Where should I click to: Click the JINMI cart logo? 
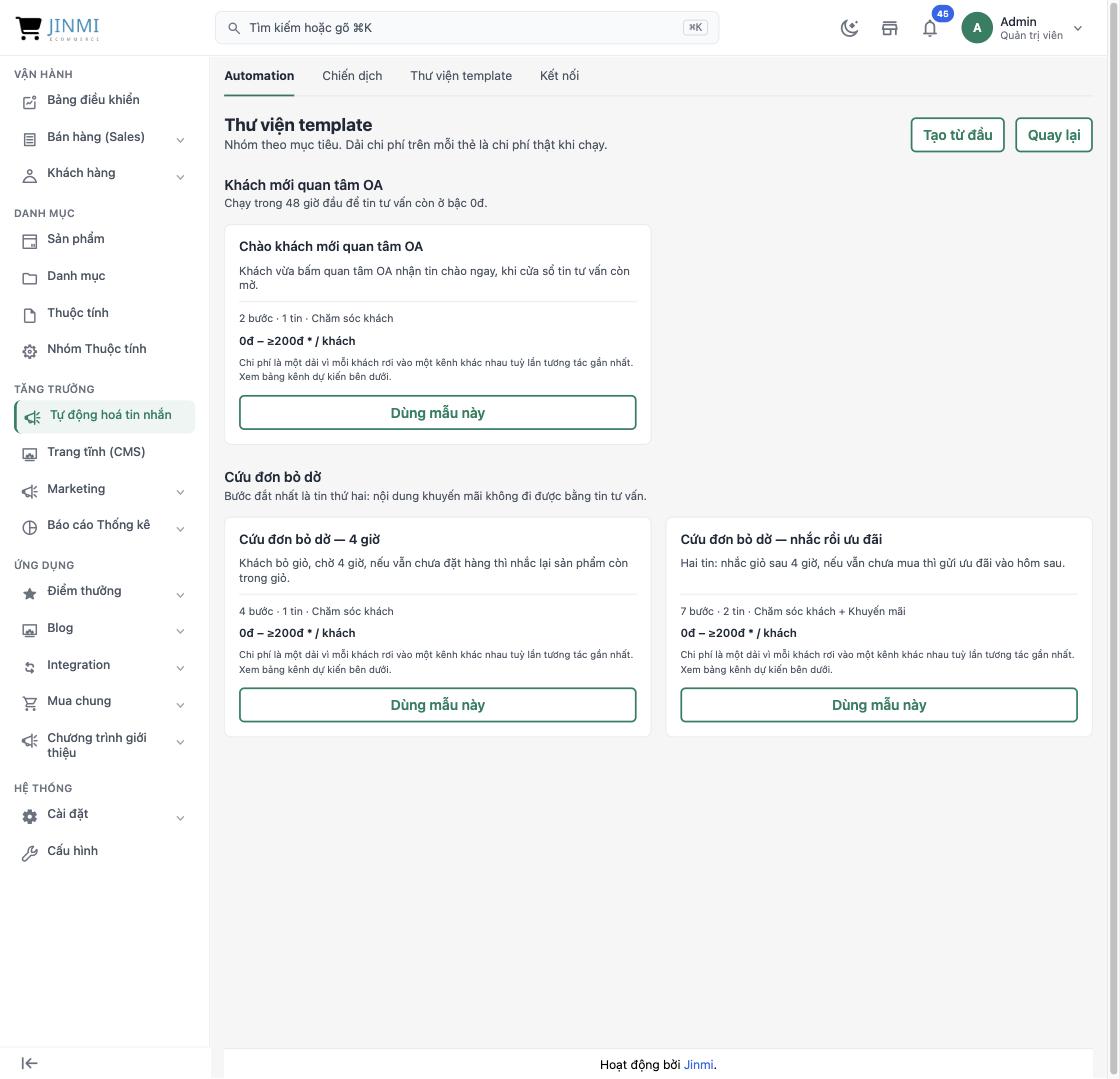[57, 28]
